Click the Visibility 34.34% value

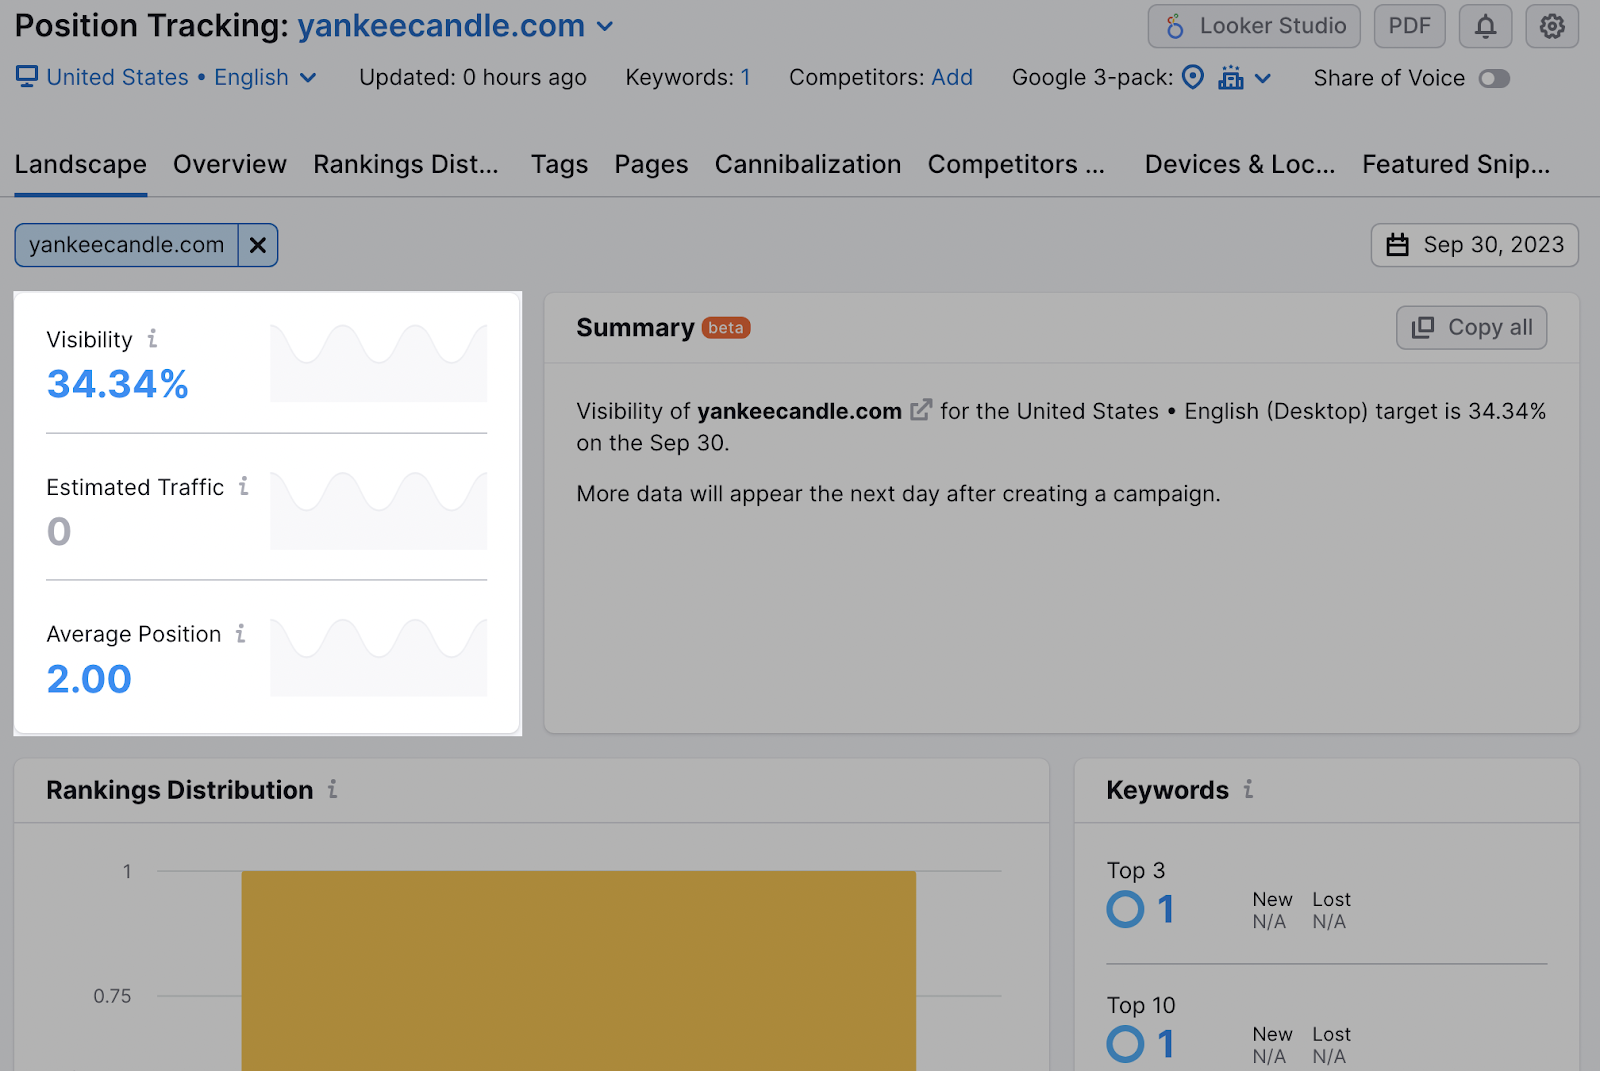[x=118, y=384]
